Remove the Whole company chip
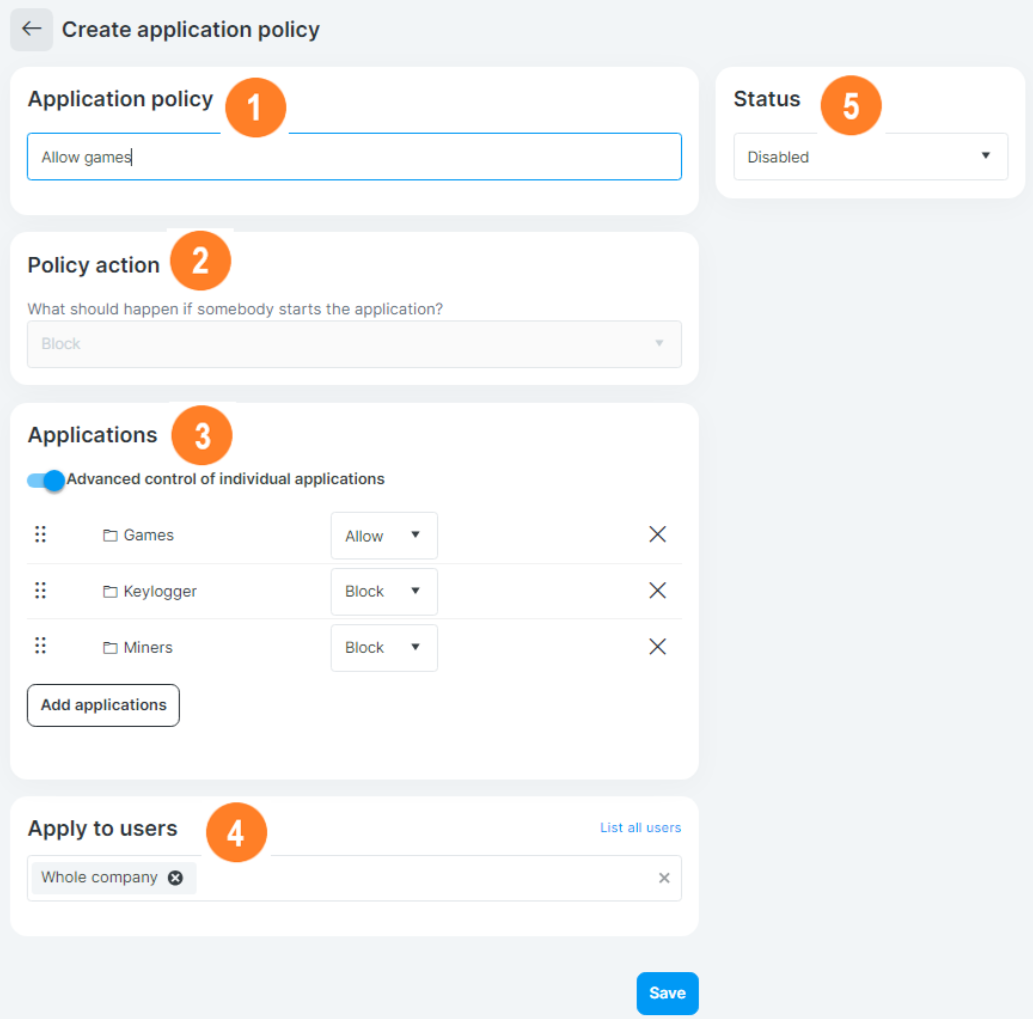Viewport: 1033px width, 1019px height. point(176,877)
